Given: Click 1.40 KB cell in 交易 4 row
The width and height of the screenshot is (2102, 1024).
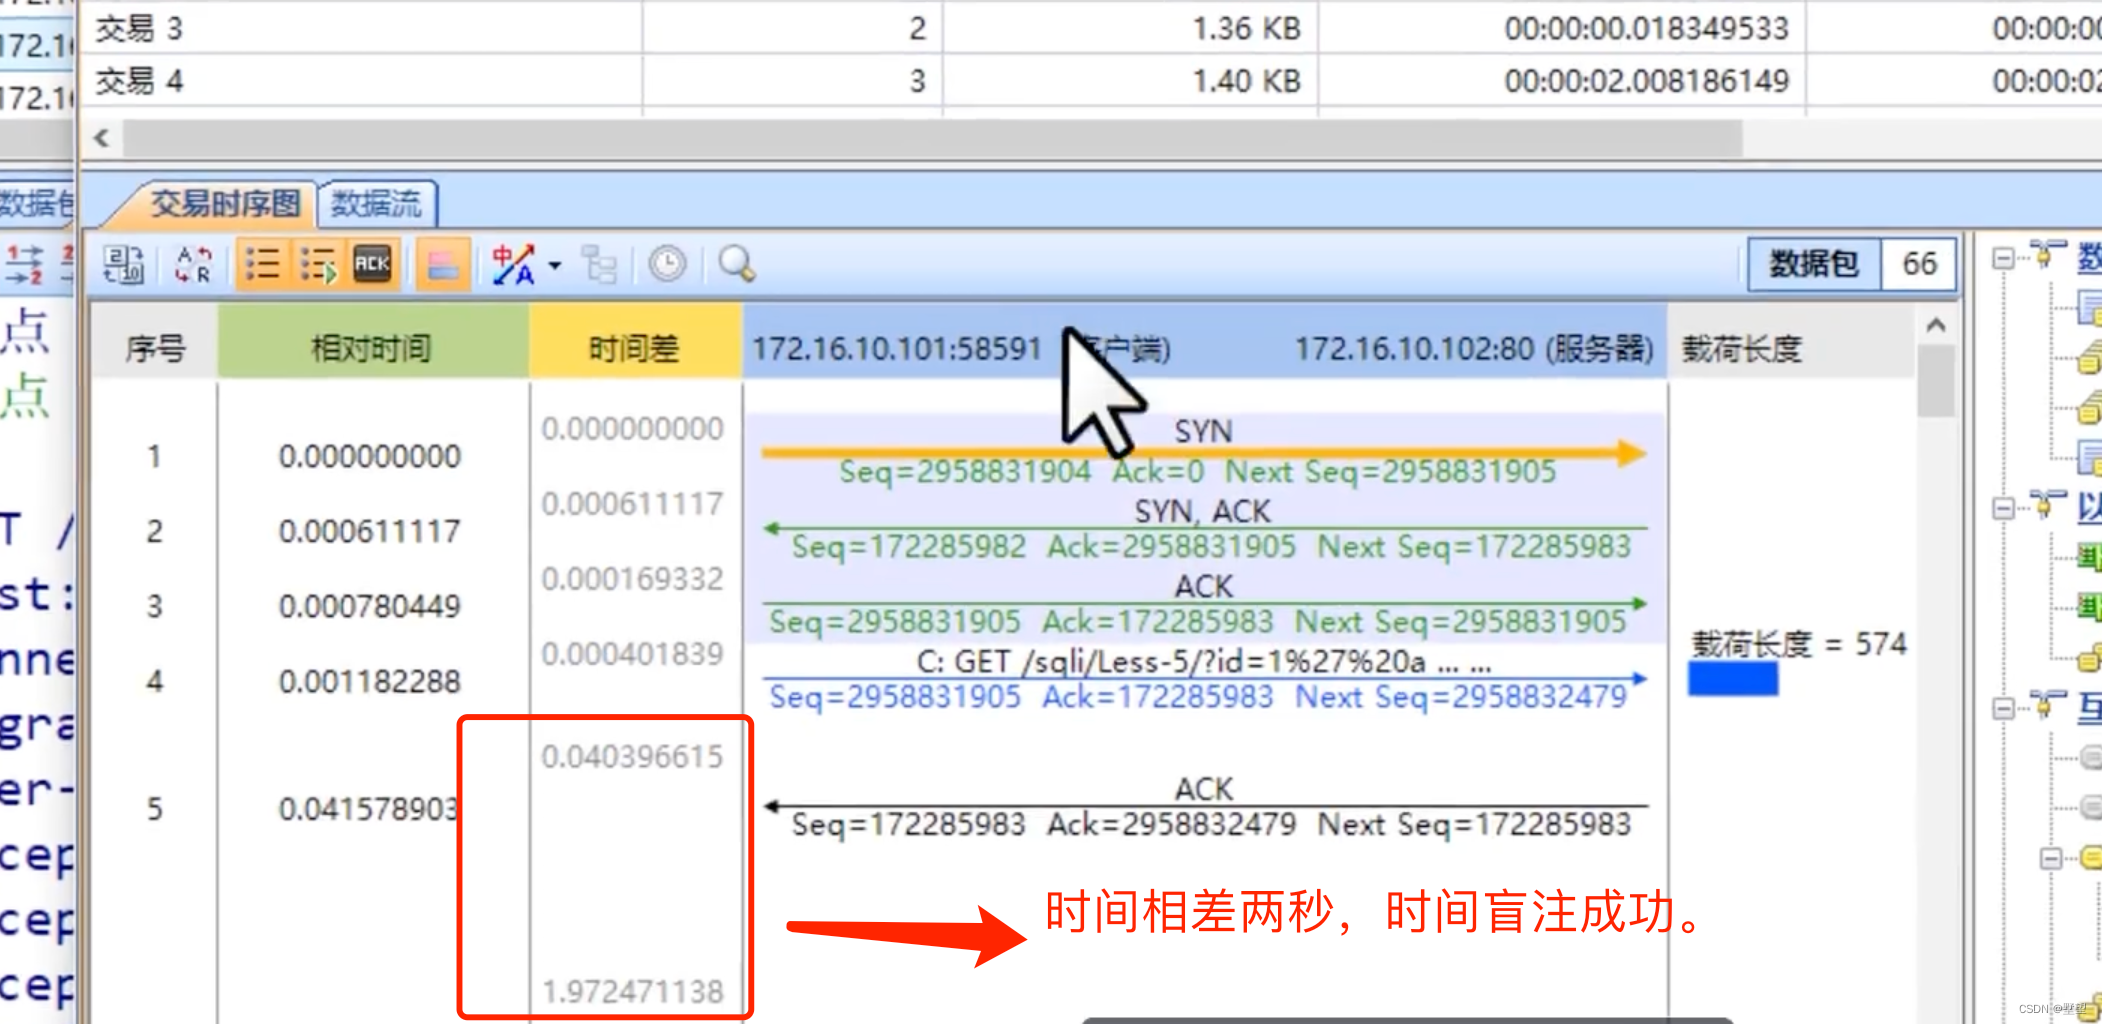Looking at the screenshot, I should (x=1246, y=81).
